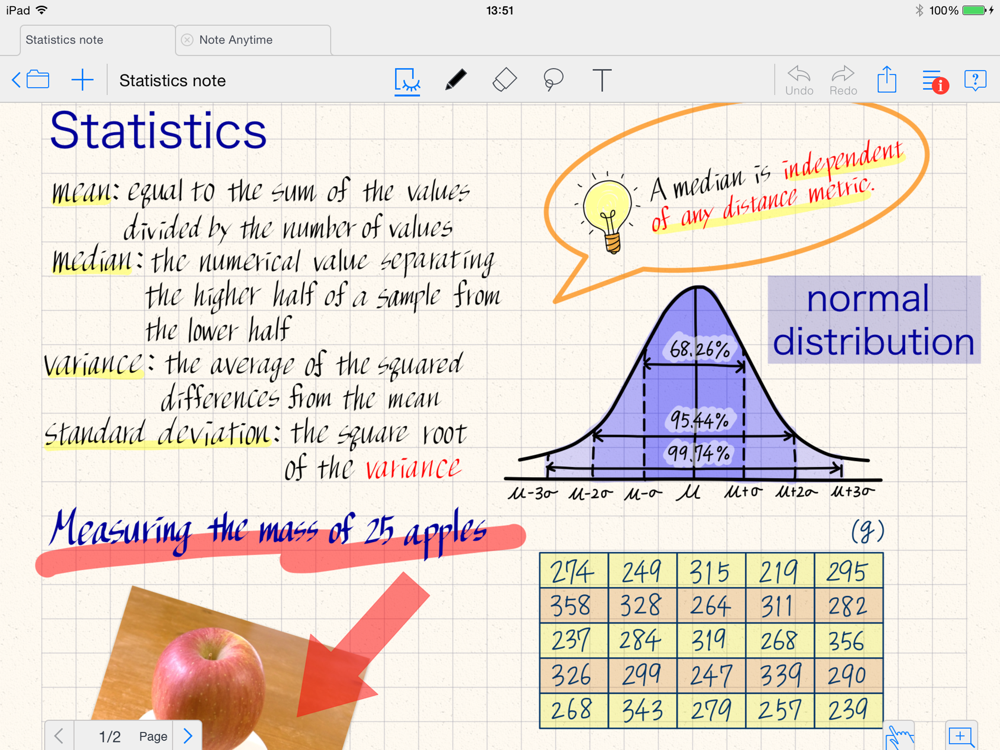Tap table cell with value 239
This screenshot has width=1000, height=750.
pos(848,710)
